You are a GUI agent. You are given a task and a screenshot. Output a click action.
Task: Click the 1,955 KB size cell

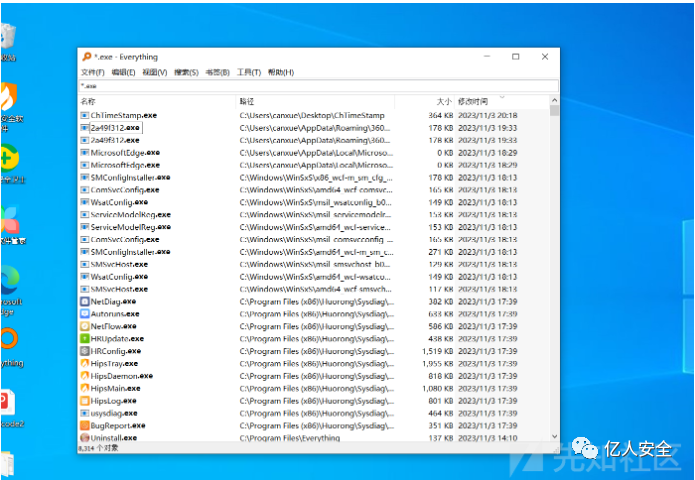tap(437, 363)
